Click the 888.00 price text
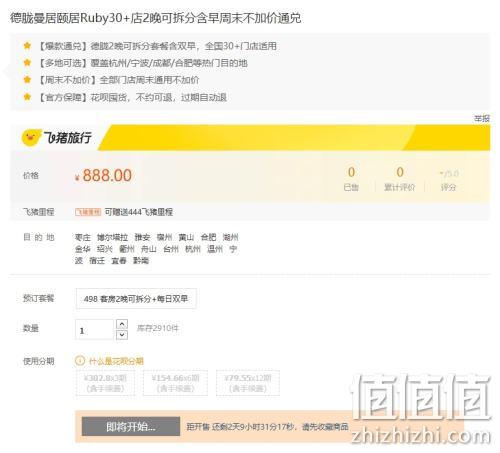 pos(107,175)
